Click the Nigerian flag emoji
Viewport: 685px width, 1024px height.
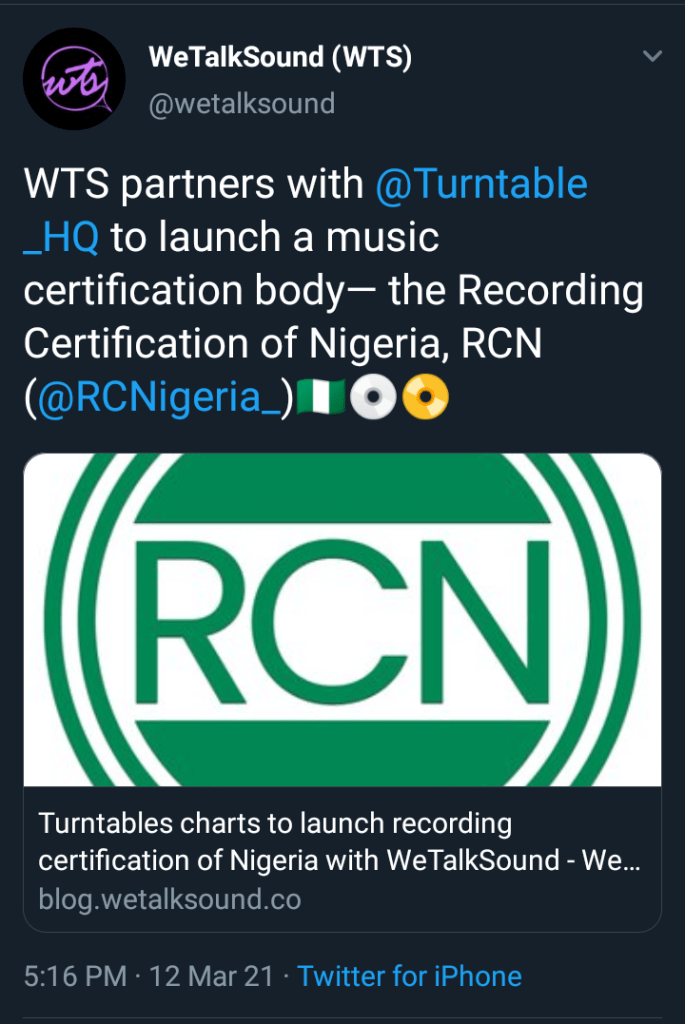coord(321,399)
